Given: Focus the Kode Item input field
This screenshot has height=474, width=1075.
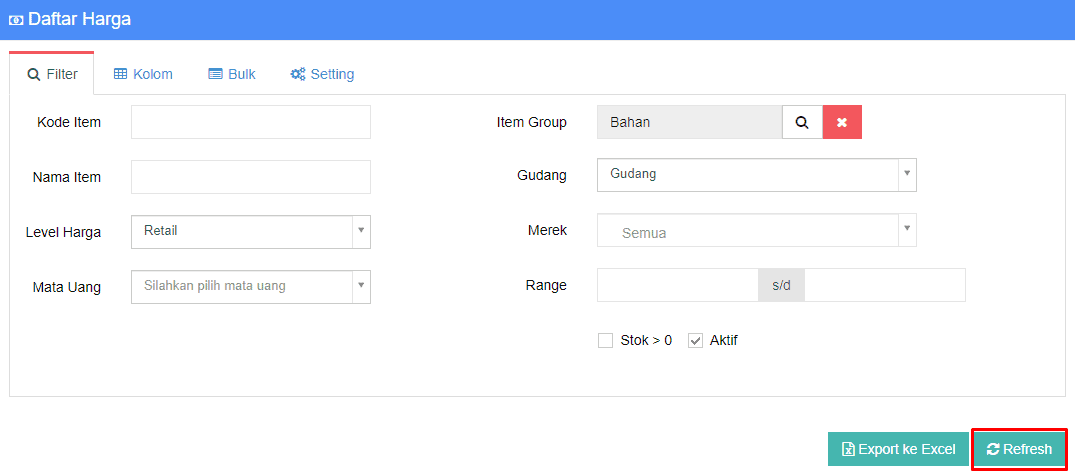Looking at the screenshot, I should tap(251, 122).
